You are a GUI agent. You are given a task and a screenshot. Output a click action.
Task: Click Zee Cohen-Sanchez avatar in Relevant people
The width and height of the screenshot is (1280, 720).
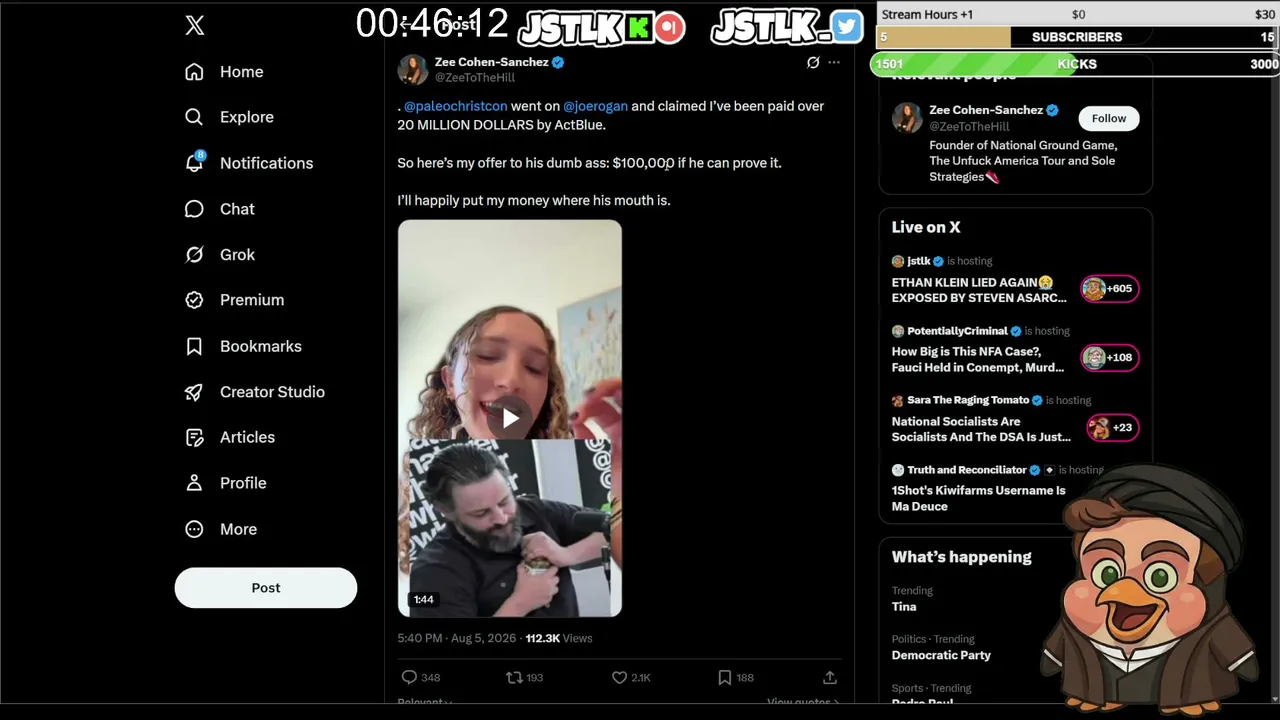point(907,118)
